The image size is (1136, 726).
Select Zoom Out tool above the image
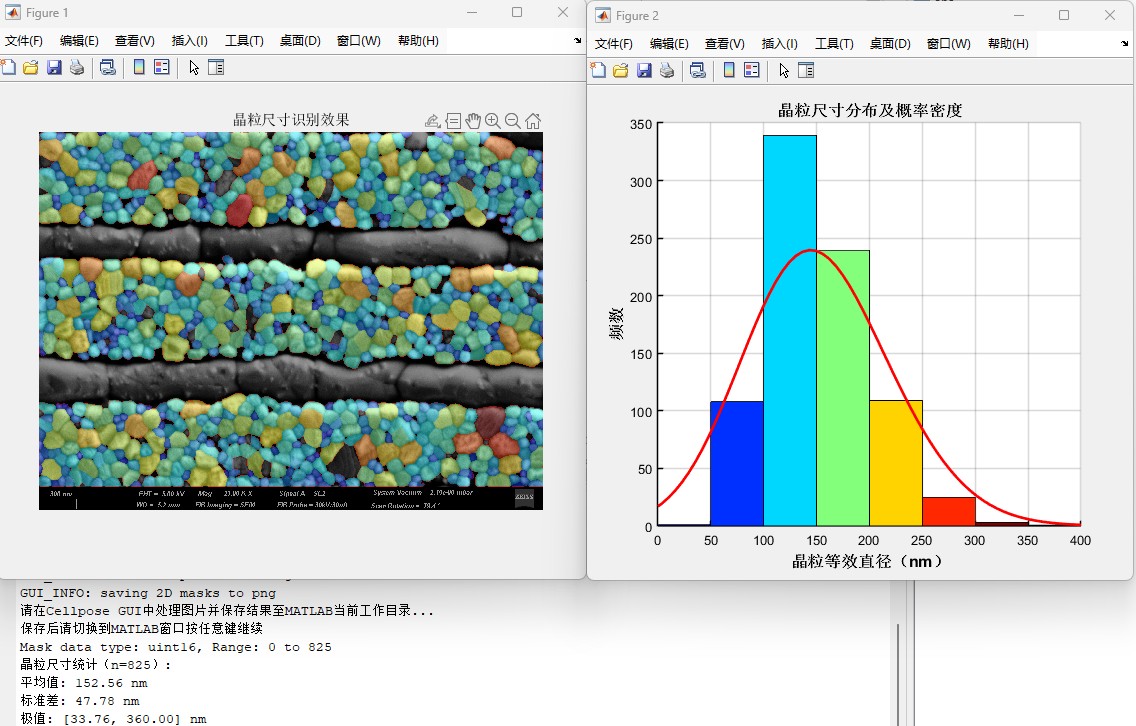coord(513,121)
